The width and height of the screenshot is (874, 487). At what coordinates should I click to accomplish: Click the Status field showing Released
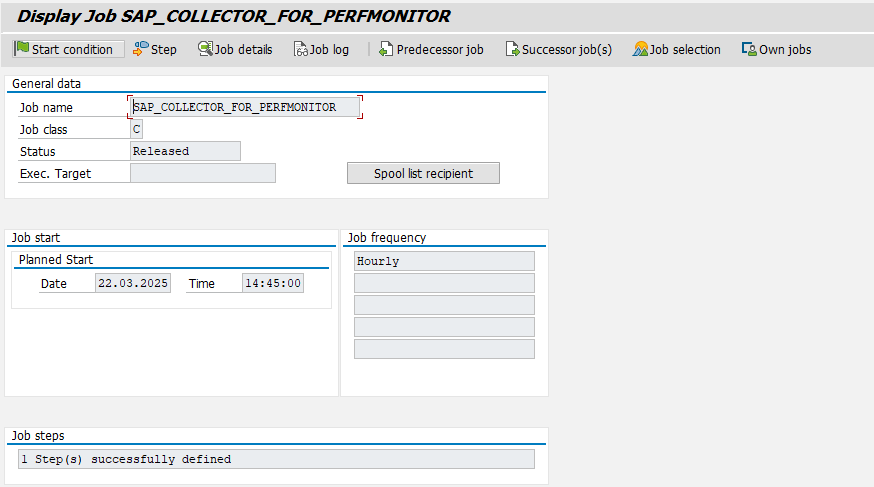pyautogui.click(x=186, y=151)
